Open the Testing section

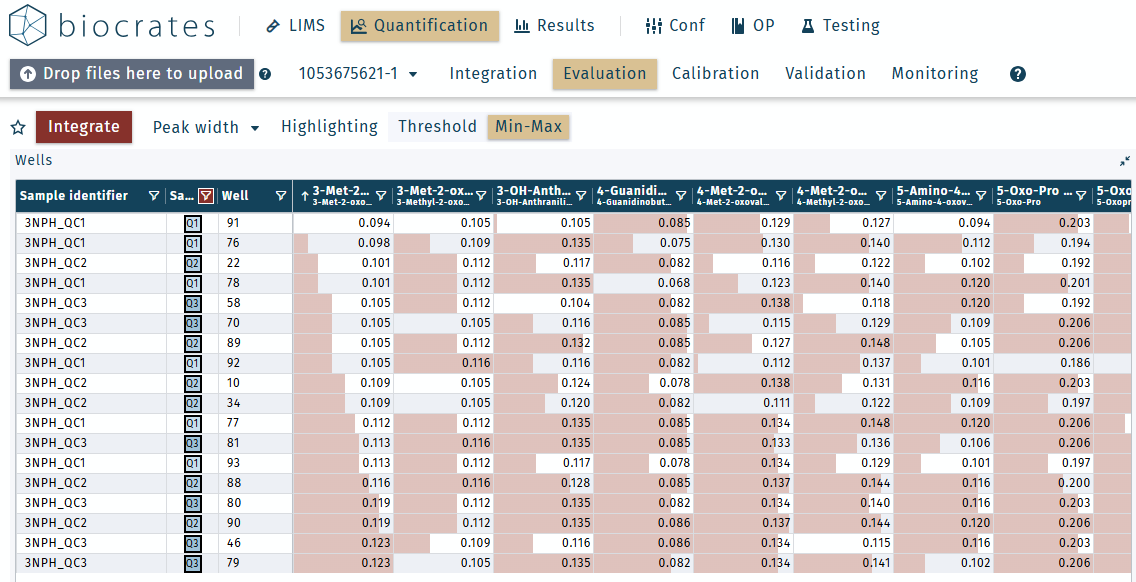[x=840, y=26]
